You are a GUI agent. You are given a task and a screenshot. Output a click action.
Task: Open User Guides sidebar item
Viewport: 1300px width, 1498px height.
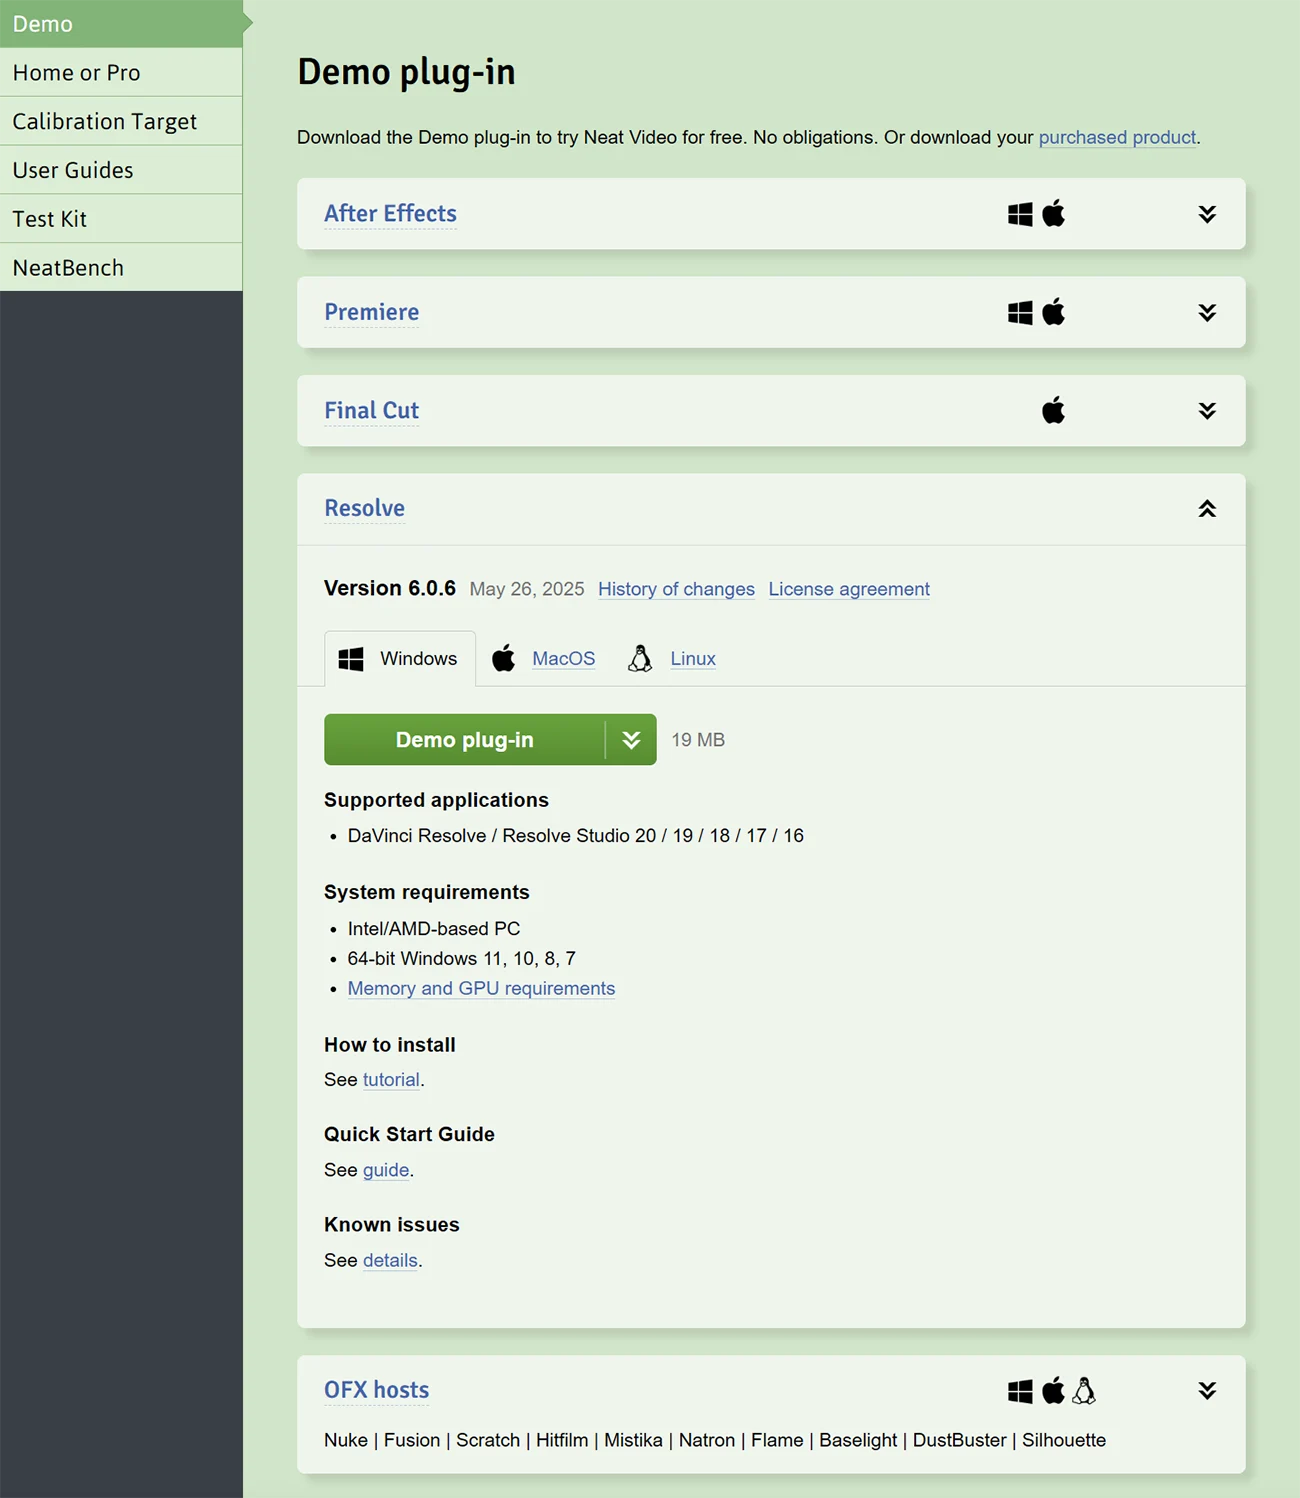[121, 170]
